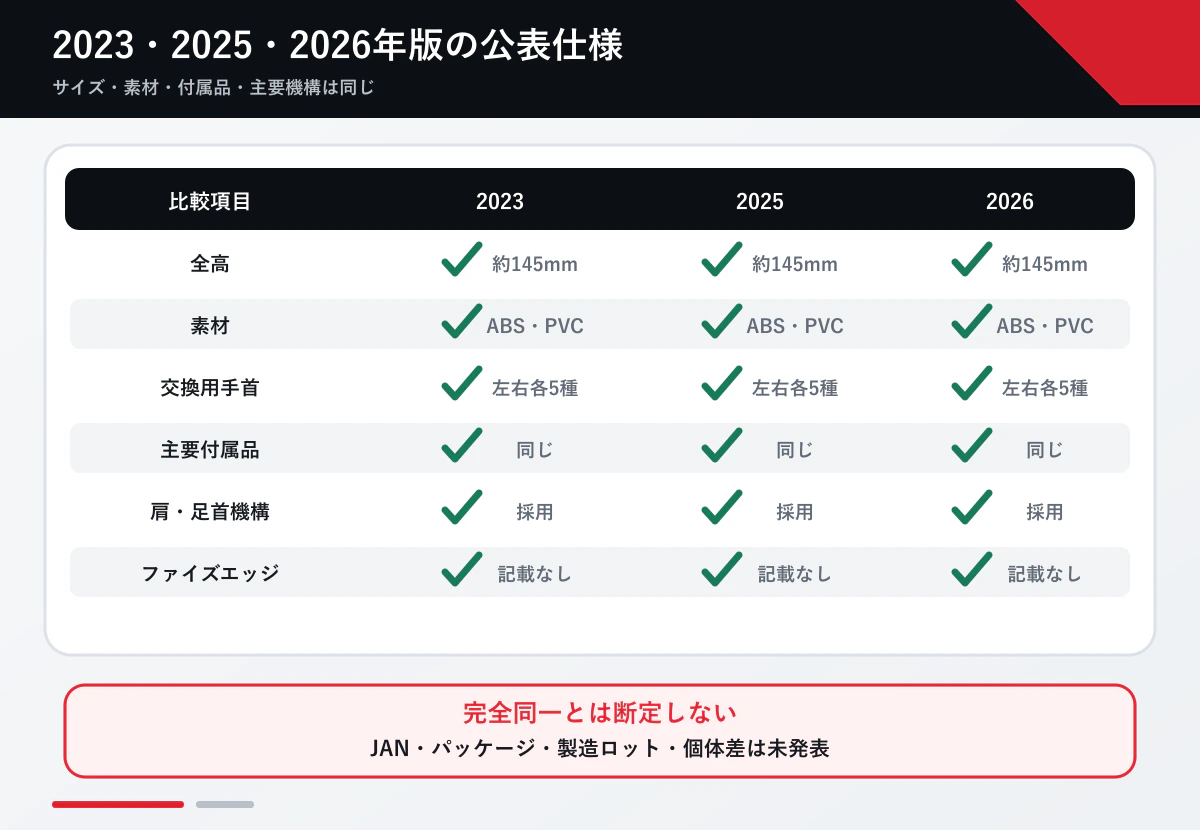
Task: Select 採用 under the 2026 column
Action: coord(1045,512)
